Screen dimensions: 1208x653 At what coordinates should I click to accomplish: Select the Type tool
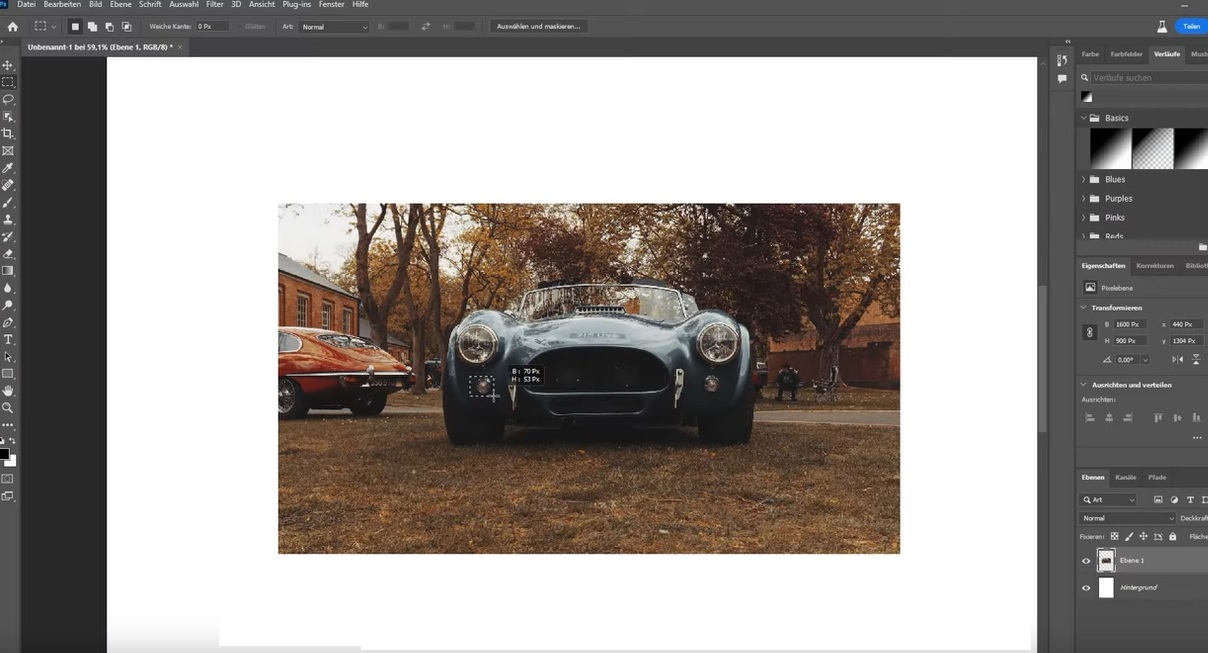pyautogui.click(x=7, y=339)
